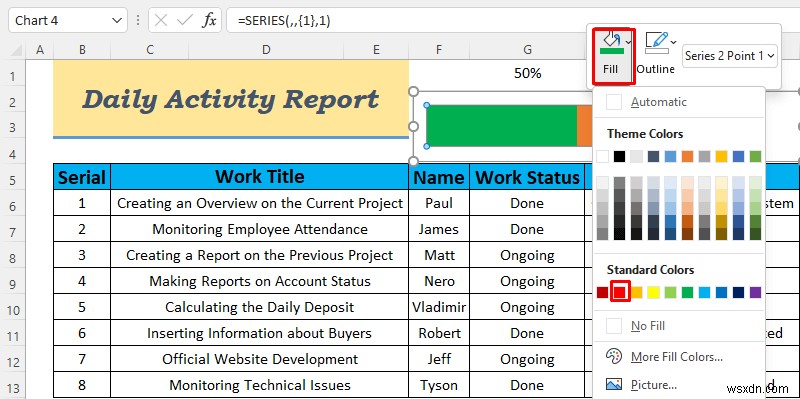The image size is (800, 399).
Task: Select column header D
Action: tap(266, 49)
